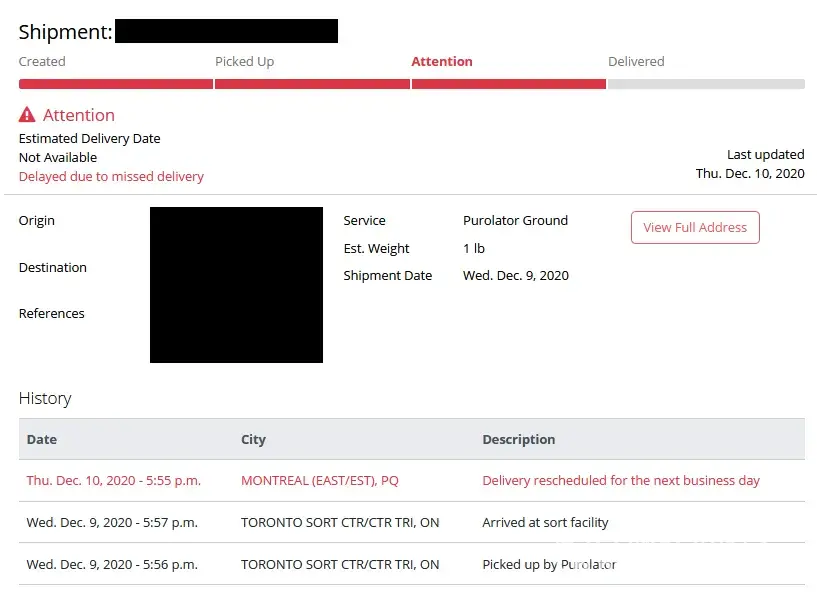Select the Picked up by Purolator row
Image resolution: width=817 pixels, height=595 pixels.
tap(549, 564)
